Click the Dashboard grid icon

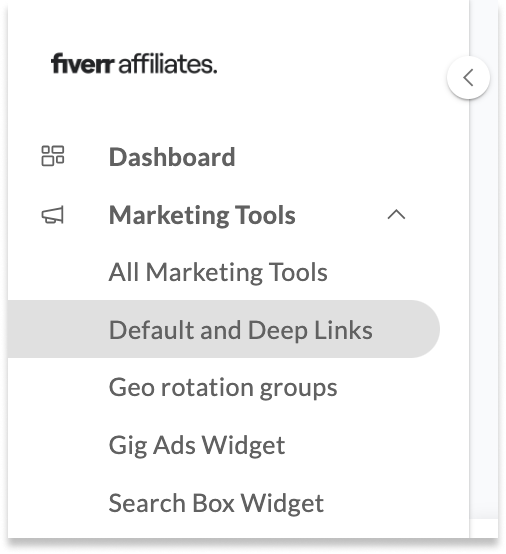[53, 156]
